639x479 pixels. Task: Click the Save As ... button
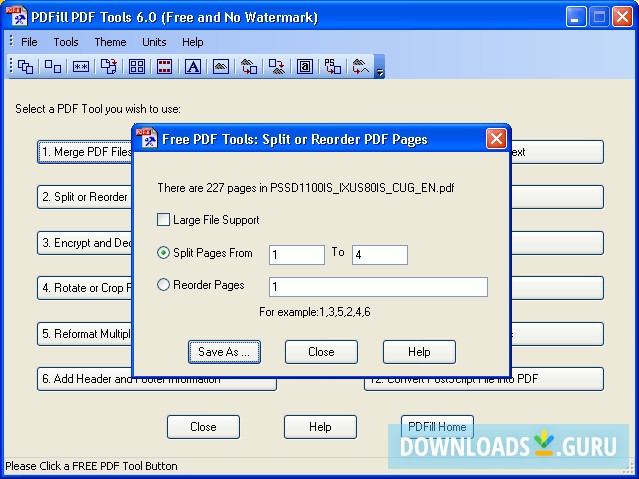pos(224,352)
